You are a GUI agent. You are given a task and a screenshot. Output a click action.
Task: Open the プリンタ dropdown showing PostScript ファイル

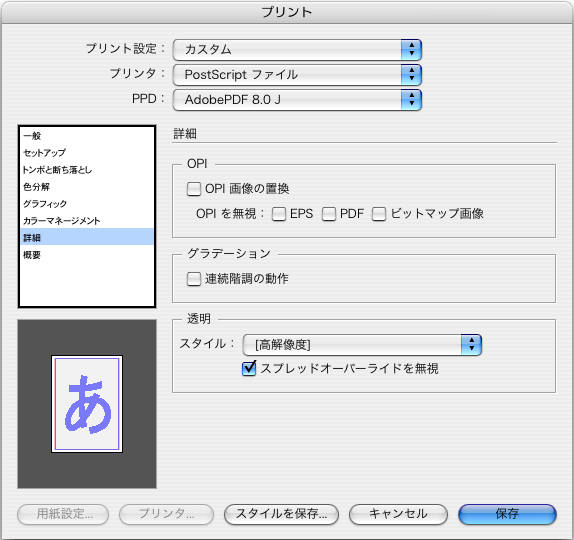297,75
